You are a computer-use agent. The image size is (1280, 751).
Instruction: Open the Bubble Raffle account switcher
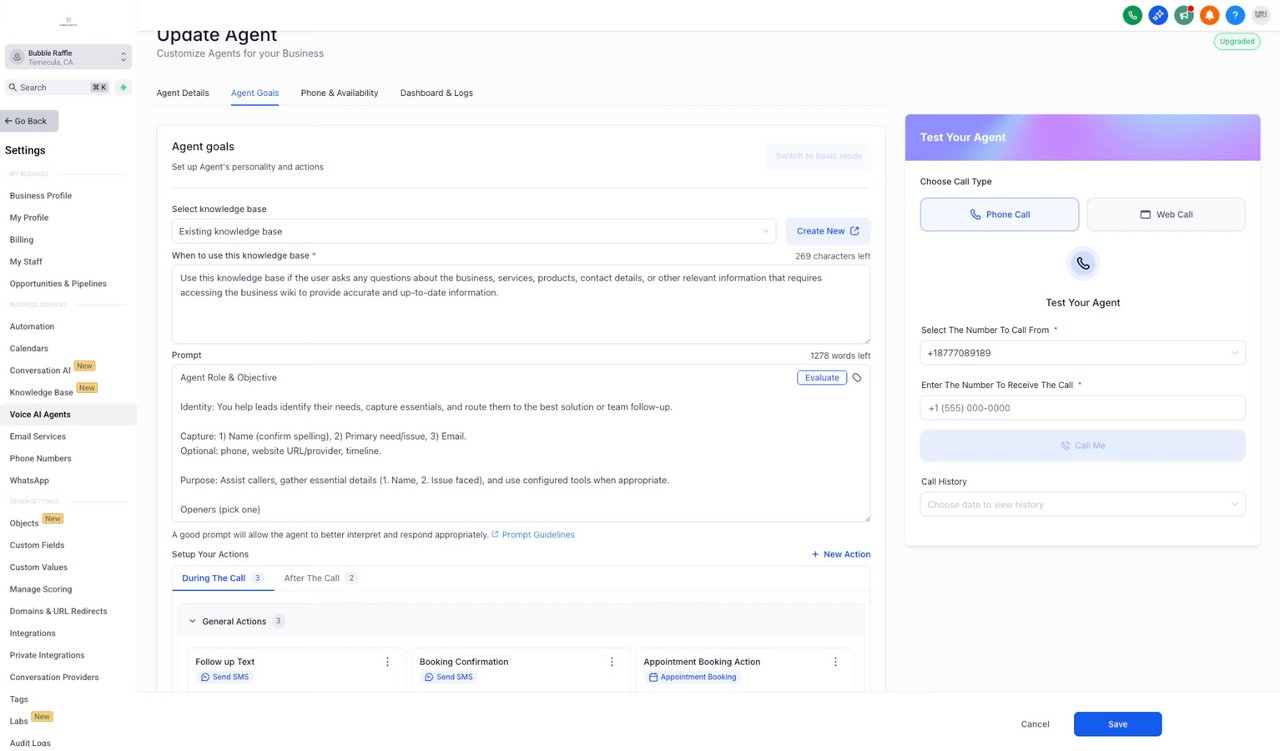click(68, 57)
